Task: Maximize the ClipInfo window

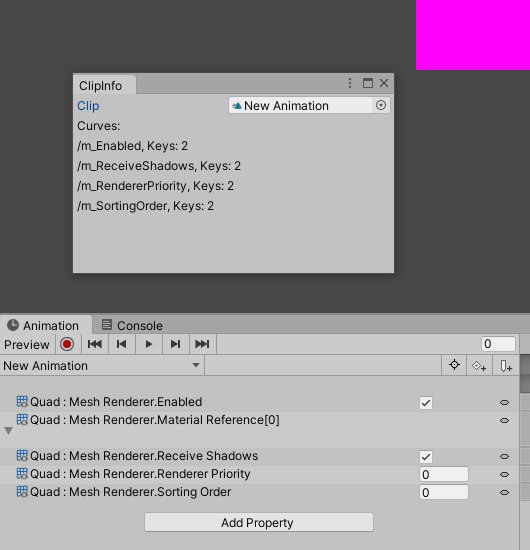Action: [x=368, y=83]
